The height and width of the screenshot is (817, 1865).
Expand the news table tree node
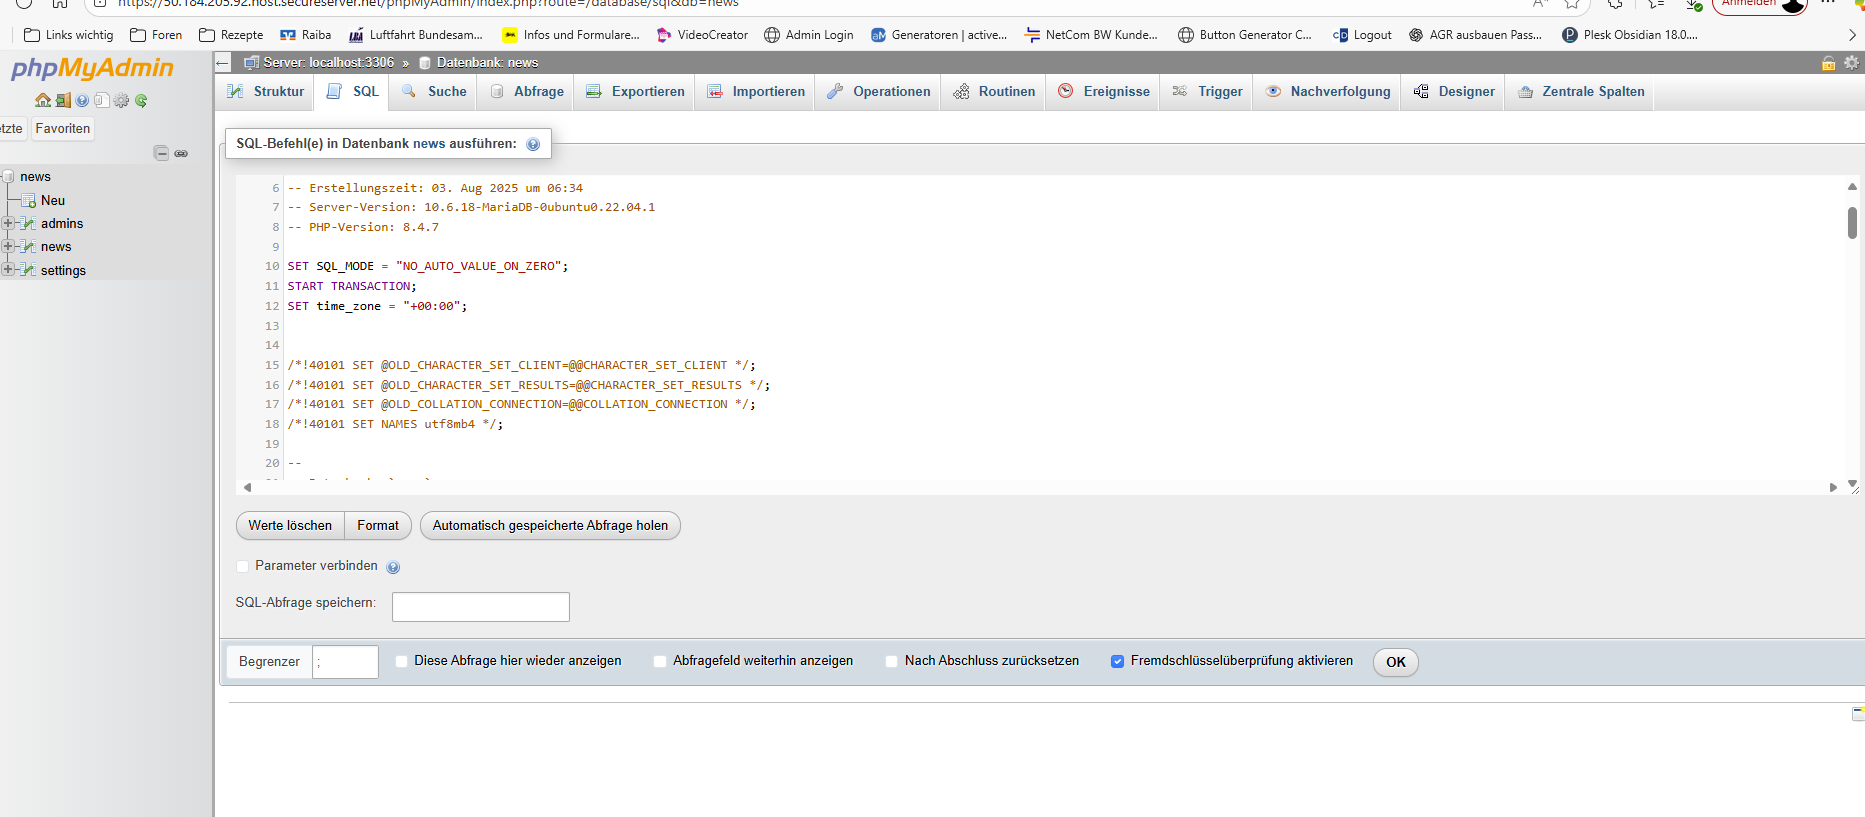[x=8, y=246]
